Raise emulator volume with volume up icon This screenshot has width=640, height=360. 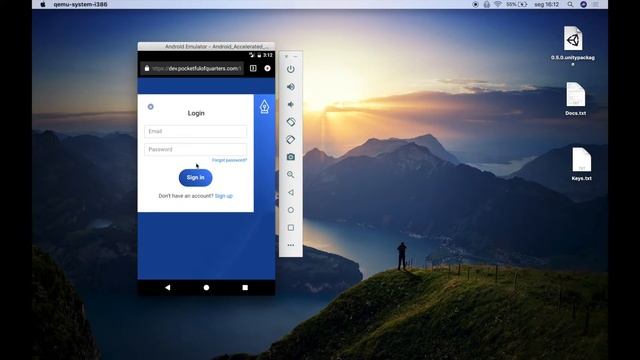291,87
